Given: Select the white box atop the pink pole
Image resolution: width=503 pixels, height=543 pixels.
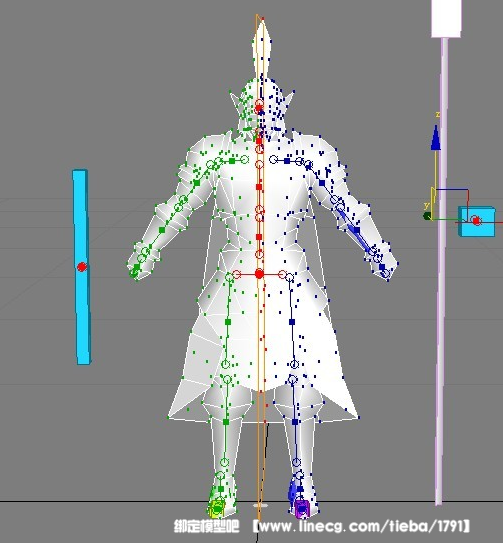Looking at the screenshot, I should click(x=447, y=18).
